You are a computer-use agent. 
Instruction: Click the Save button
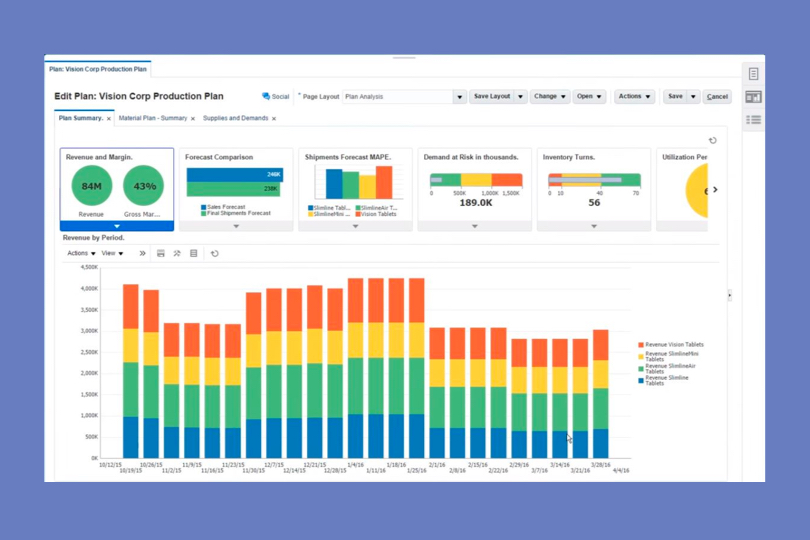tap(675, 97)
